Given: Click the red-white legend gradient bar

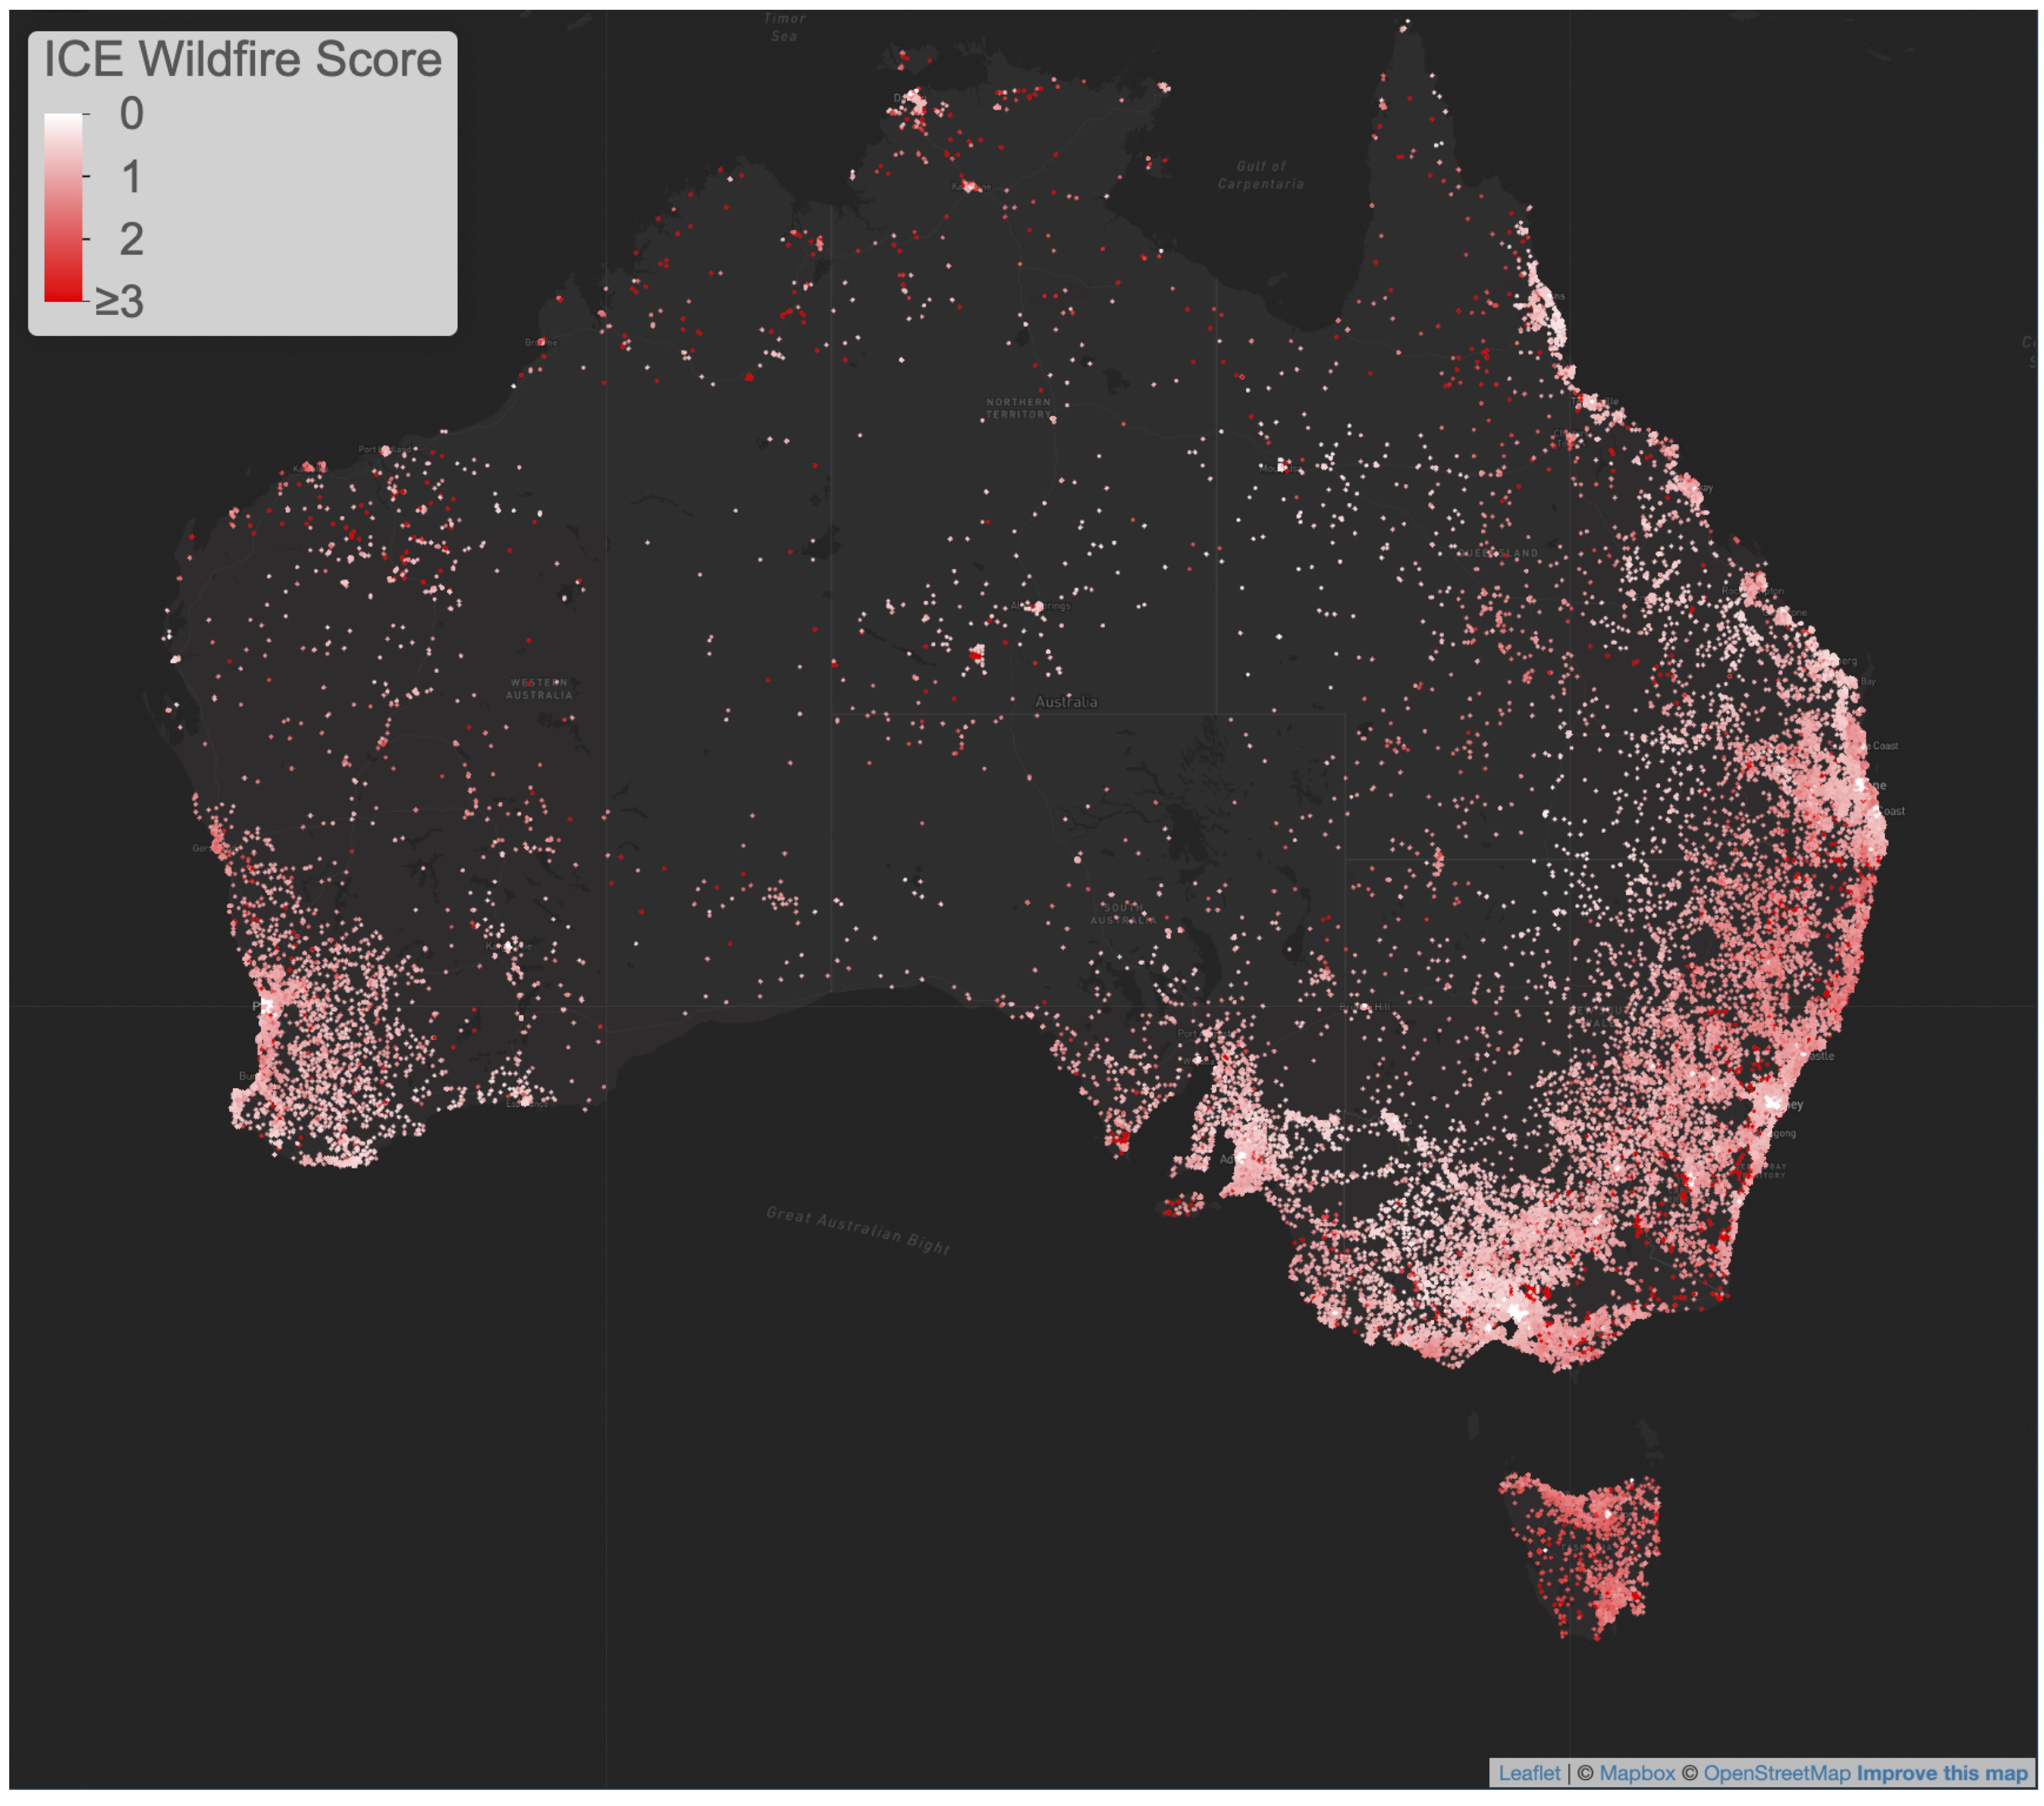Looking at the screenshot, I should (x=63, y=207).
